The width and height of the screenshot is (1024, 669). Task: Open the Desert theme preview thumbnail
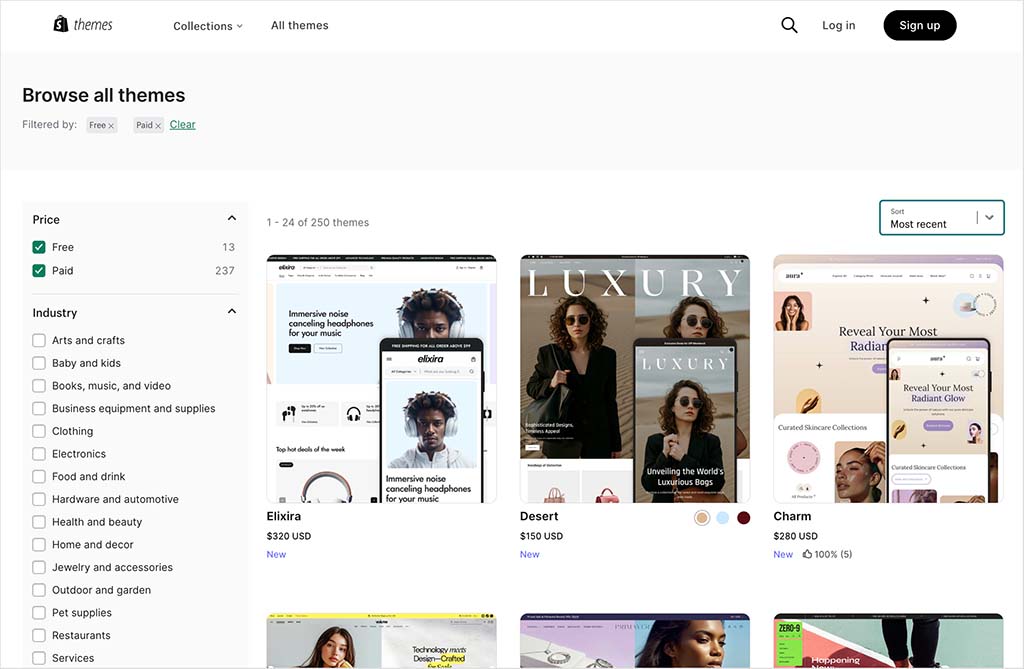point(635,379)
